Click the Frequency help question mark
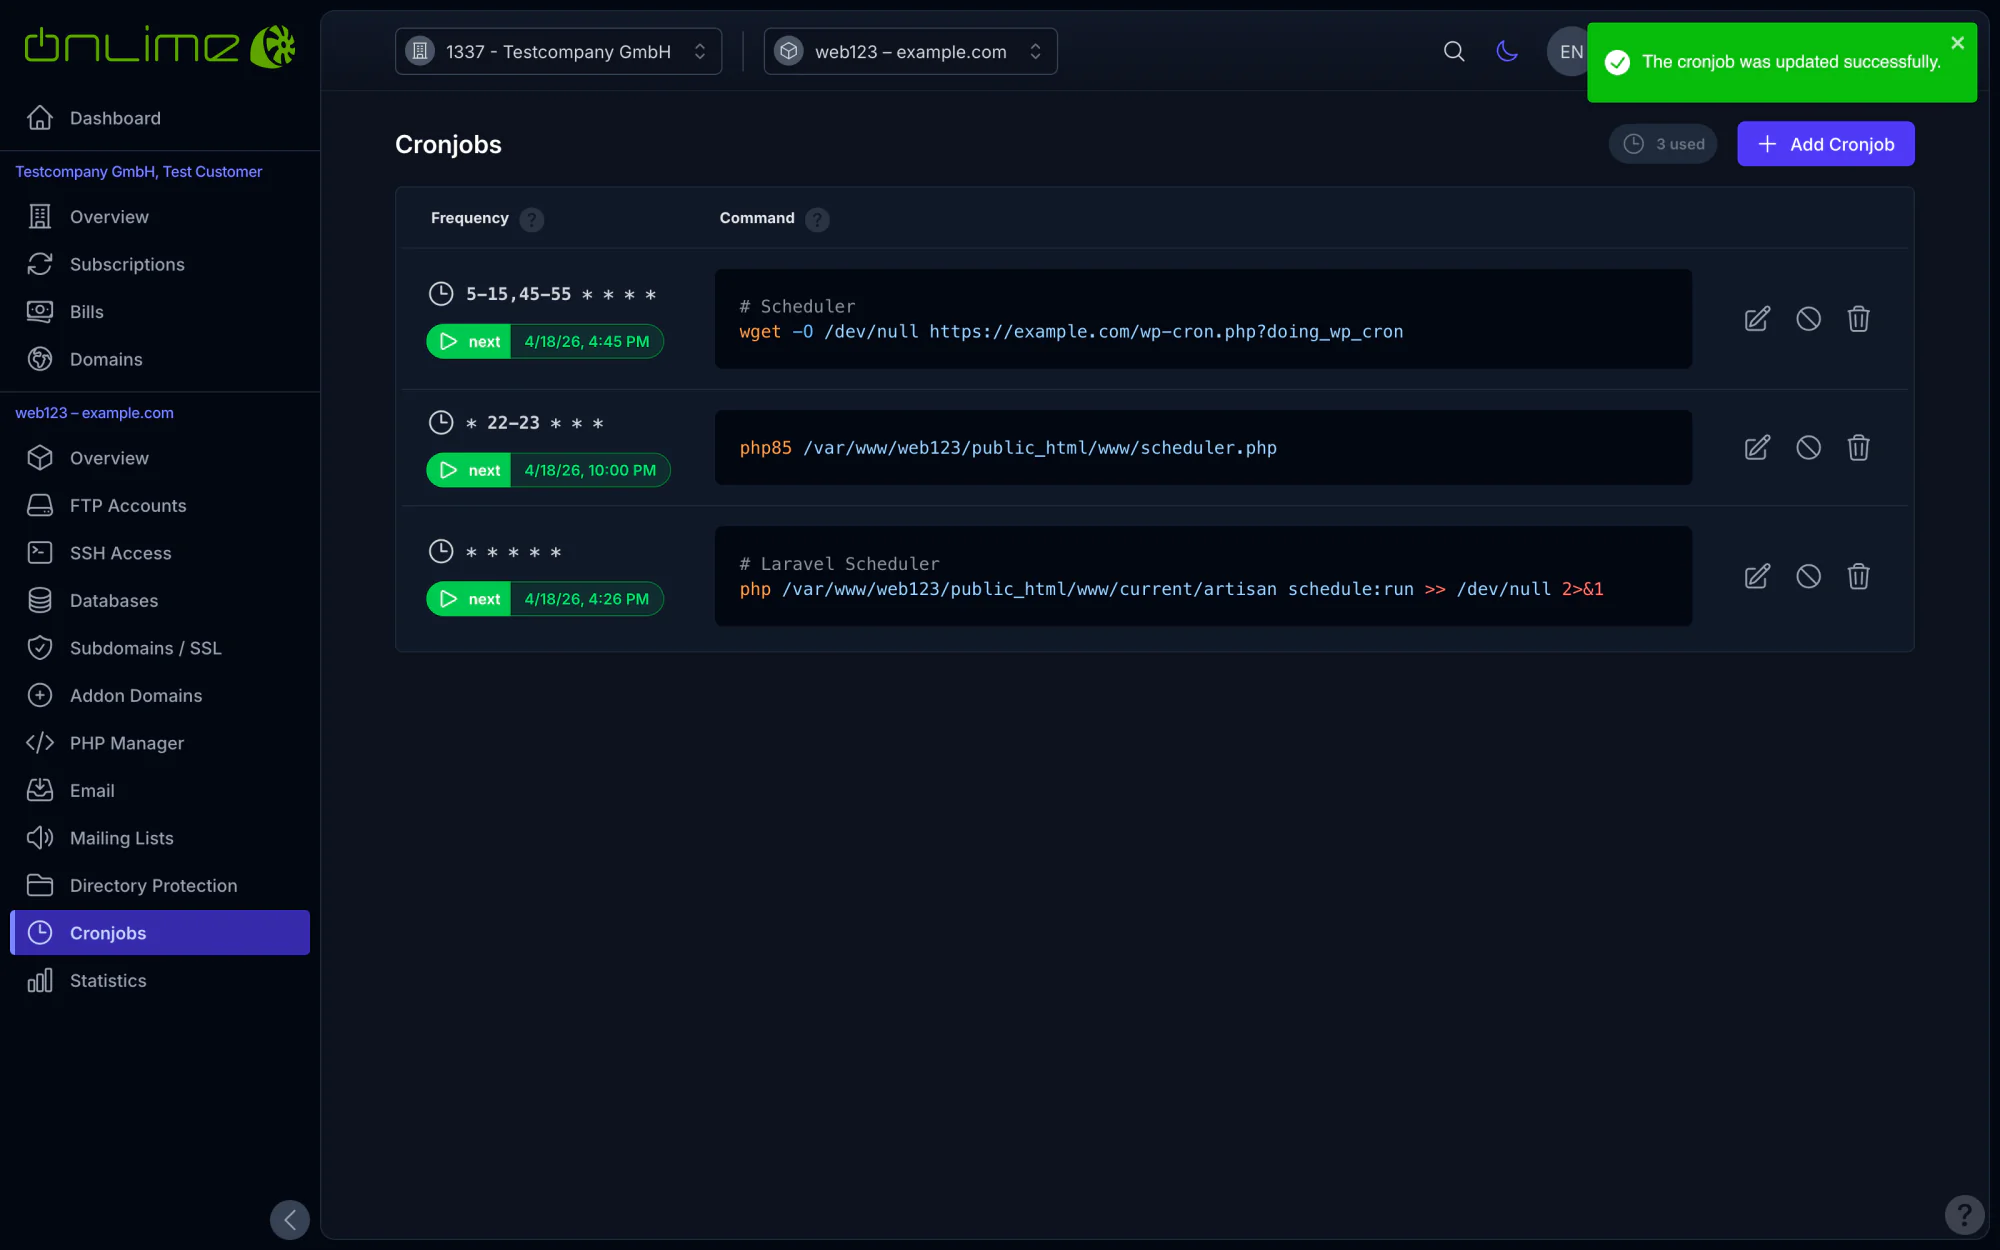 point(532,219)
